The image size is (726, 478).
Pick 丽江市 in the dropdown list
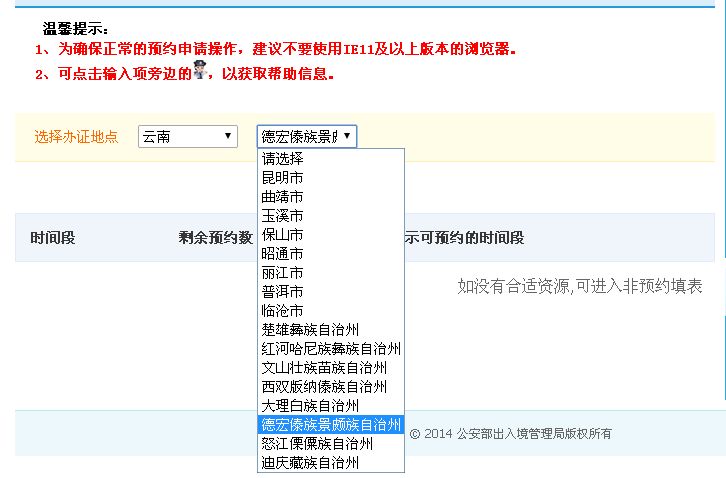point(331,273)
